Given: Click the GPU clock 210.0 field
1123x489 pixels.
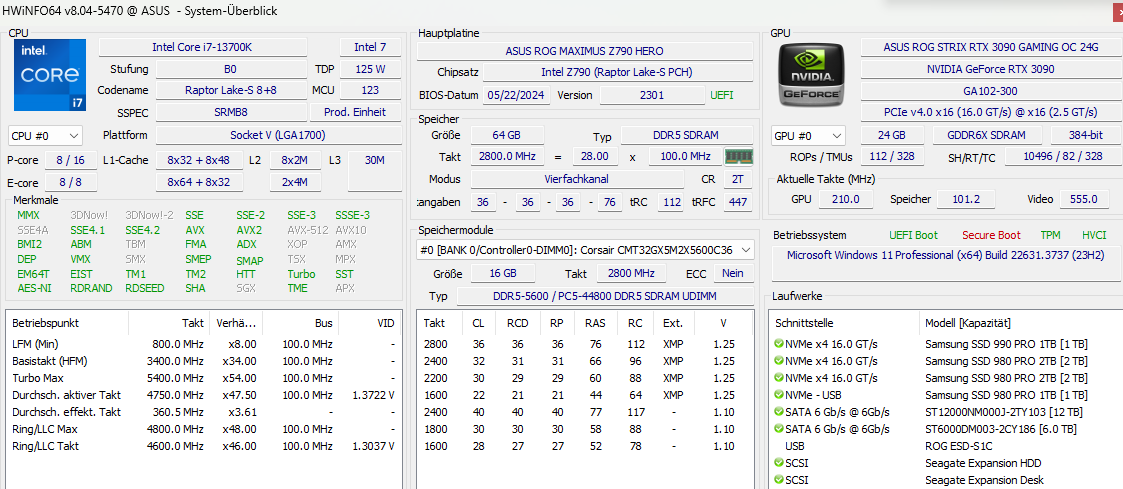Looking at the screenshot, I should click(x=845, y=199).
